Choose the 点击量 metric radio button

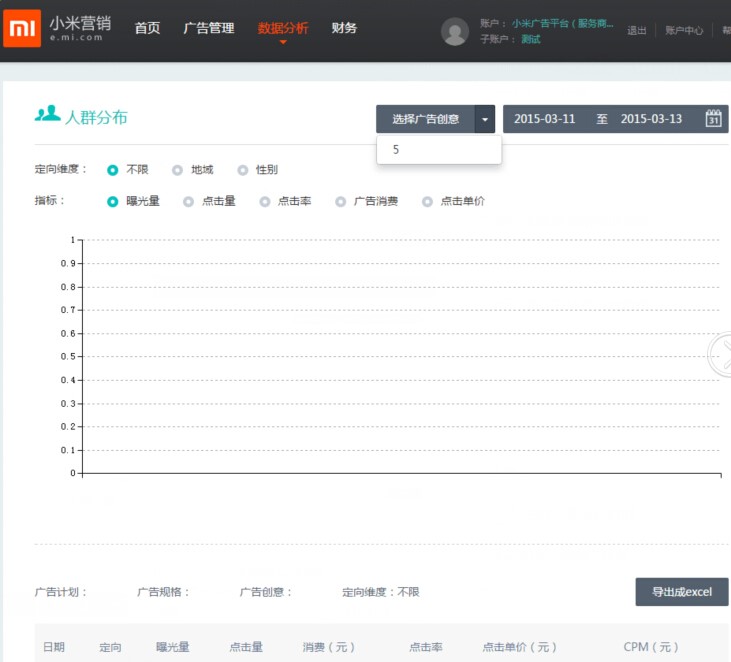(x=189, y=201)
